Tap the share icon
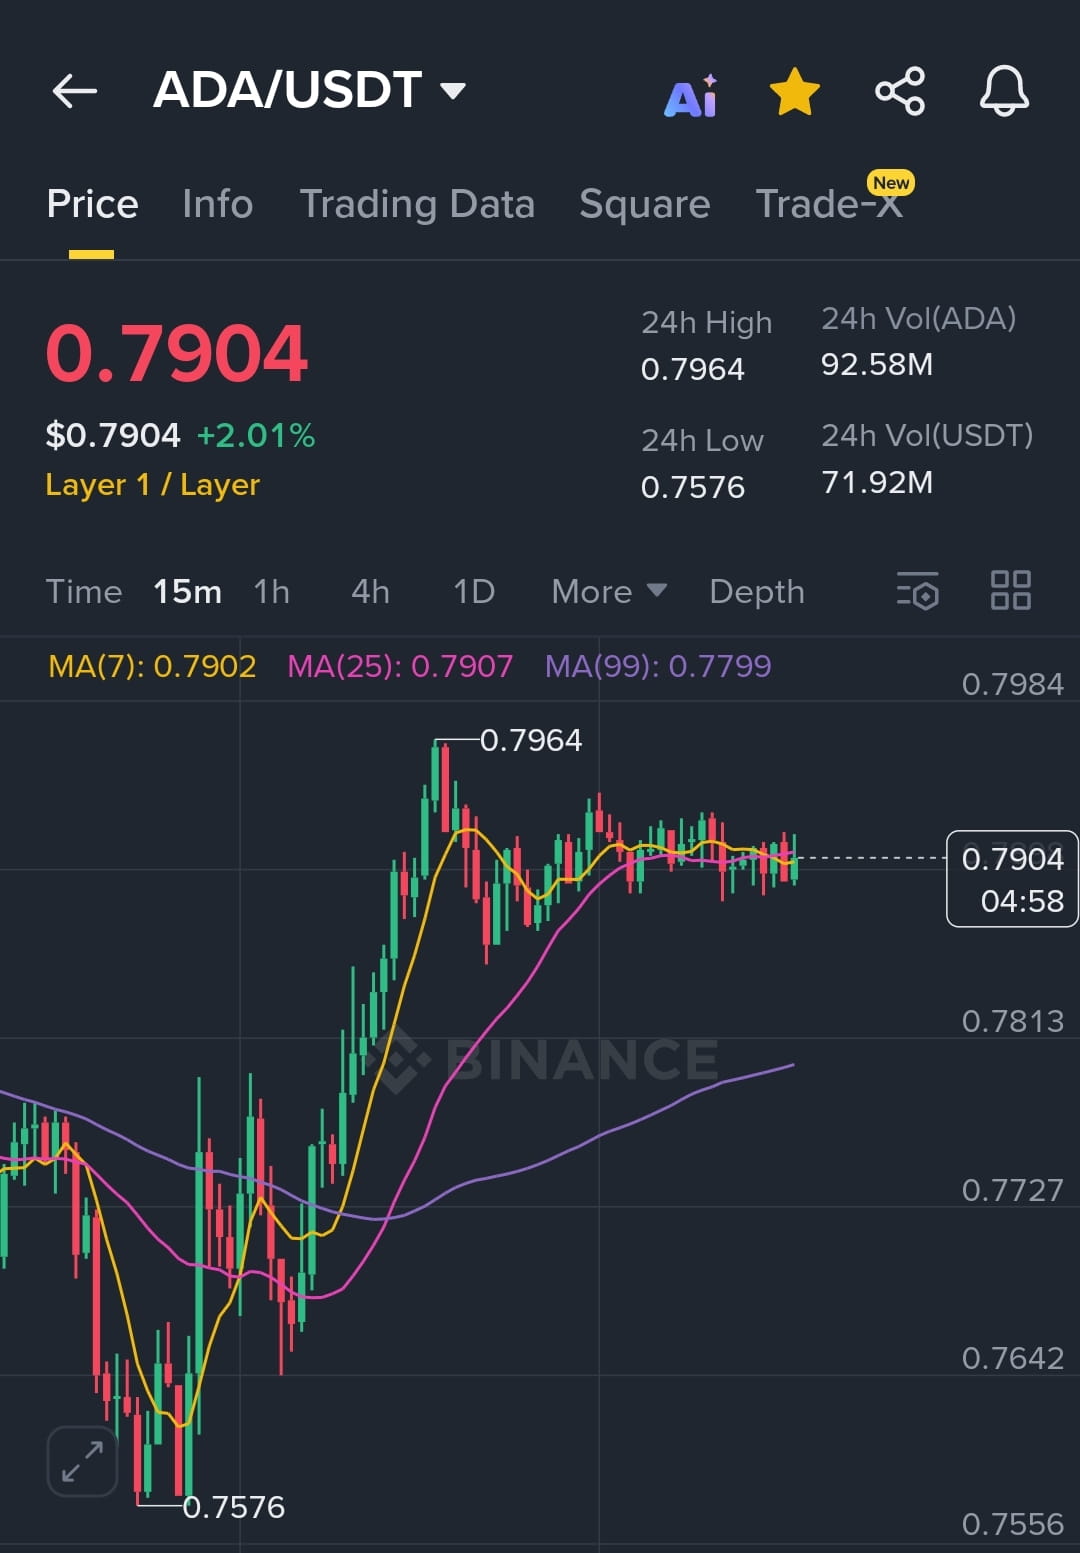Screen dimensions: 1080x1553 point(900,92)
